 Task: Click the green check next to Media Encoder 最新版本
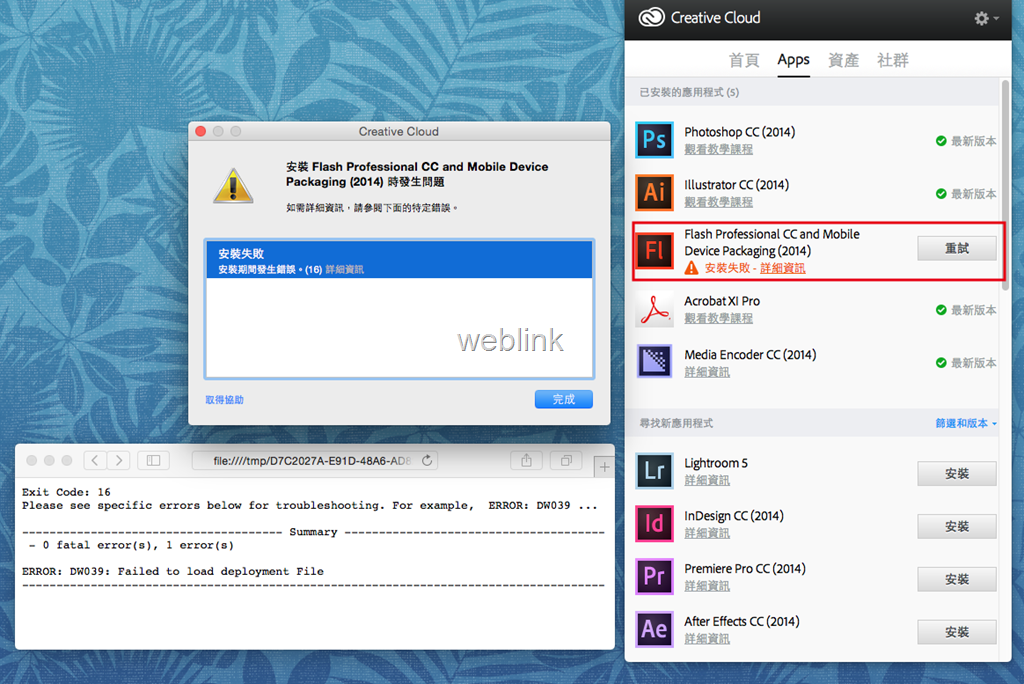coord(941,363)
